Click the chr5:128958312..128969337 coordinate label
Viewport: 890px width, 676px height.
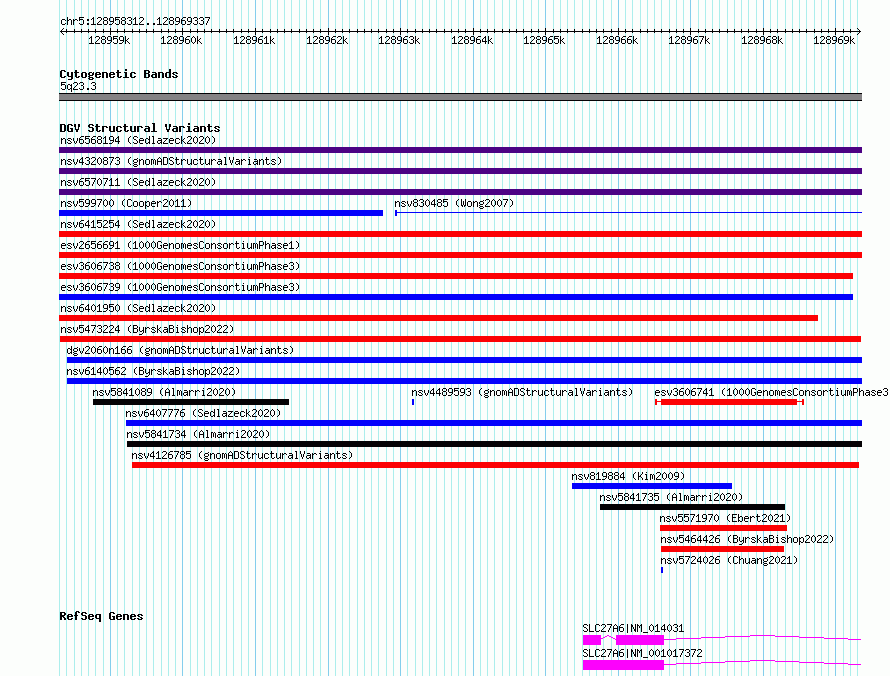(135, 21)
